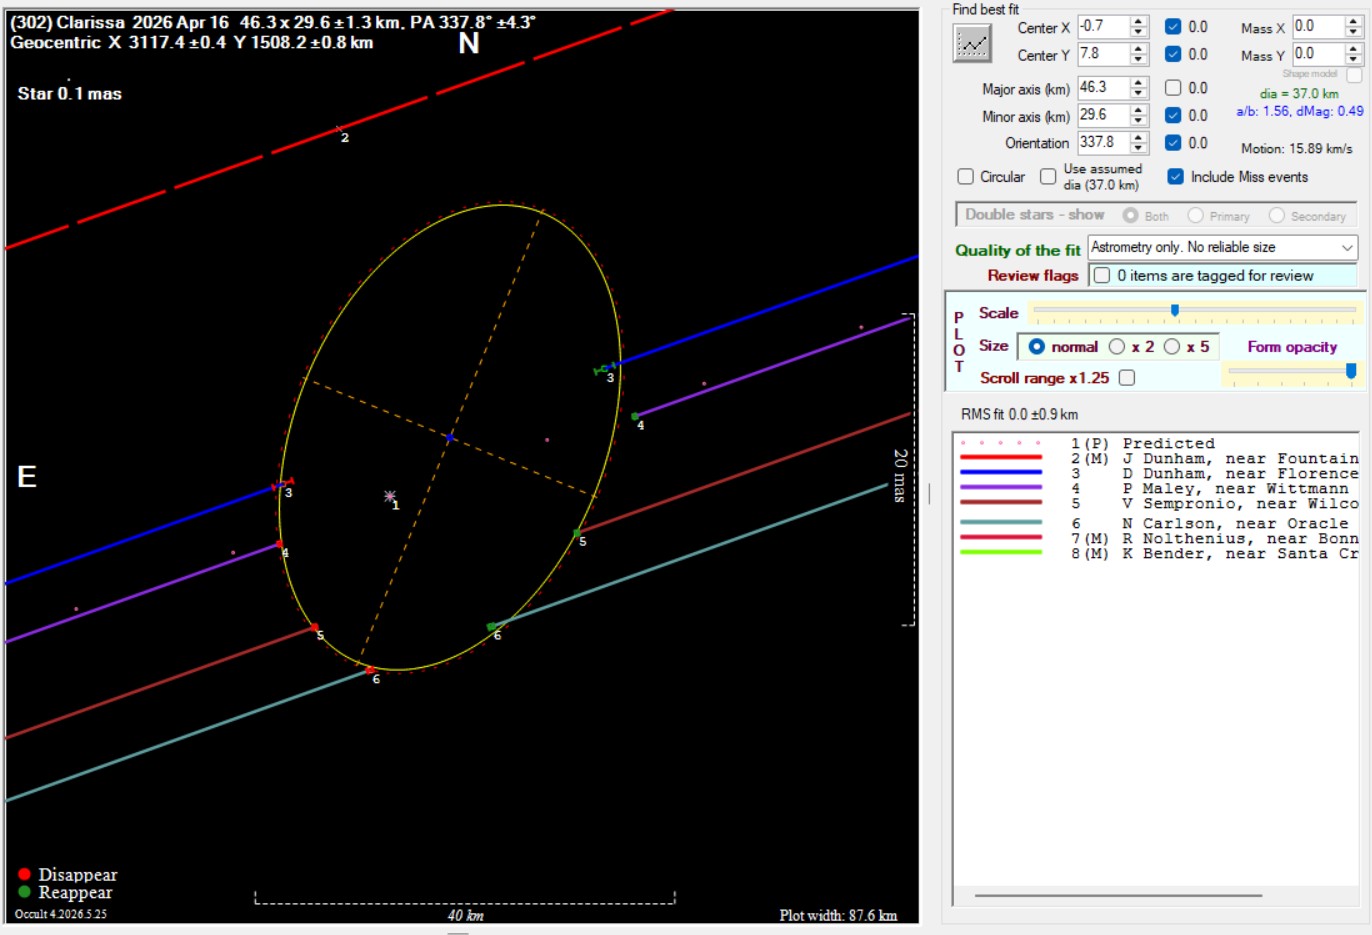Uncheck the Minor axis fix checkbox
This screenshot has height=935, width=1372.
(x=1173, y=115)
